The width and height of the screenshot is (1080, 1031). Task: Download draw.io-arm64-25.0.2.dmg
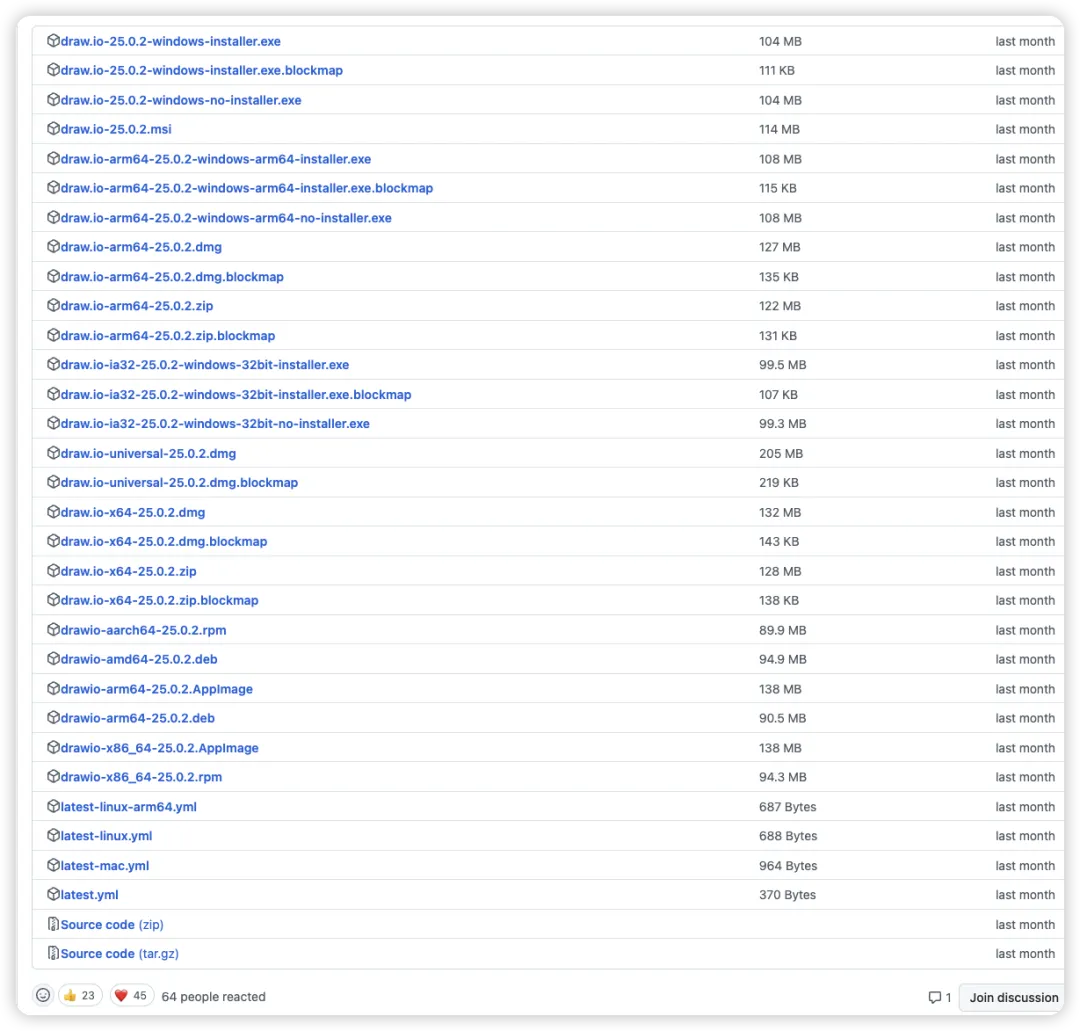coord(141,247)
